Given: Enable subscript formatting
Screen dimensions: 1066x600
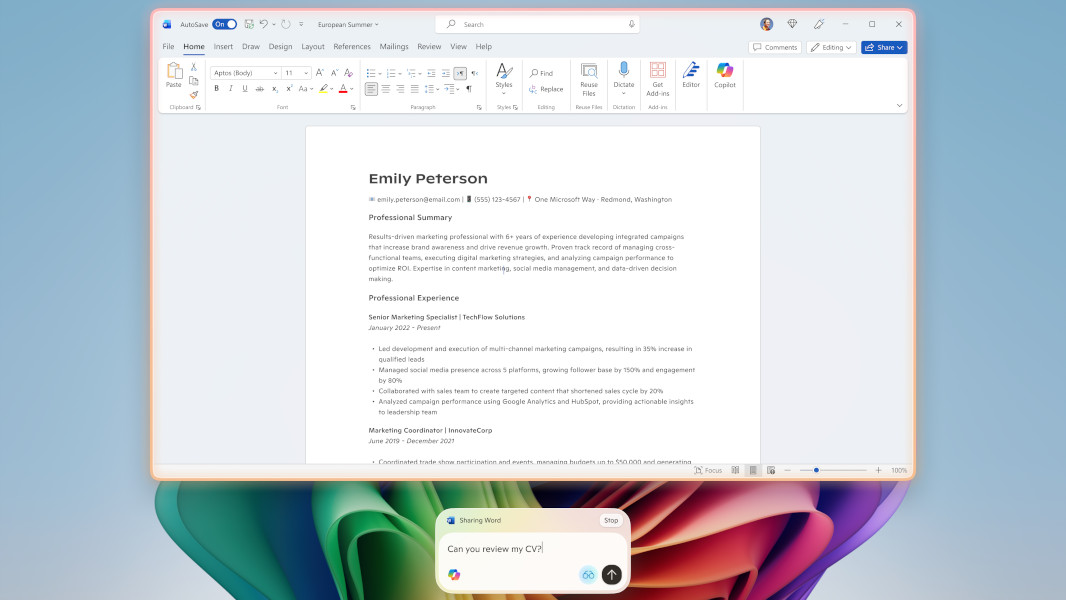Looking at the screenshot, I should [x=275, y=89].
